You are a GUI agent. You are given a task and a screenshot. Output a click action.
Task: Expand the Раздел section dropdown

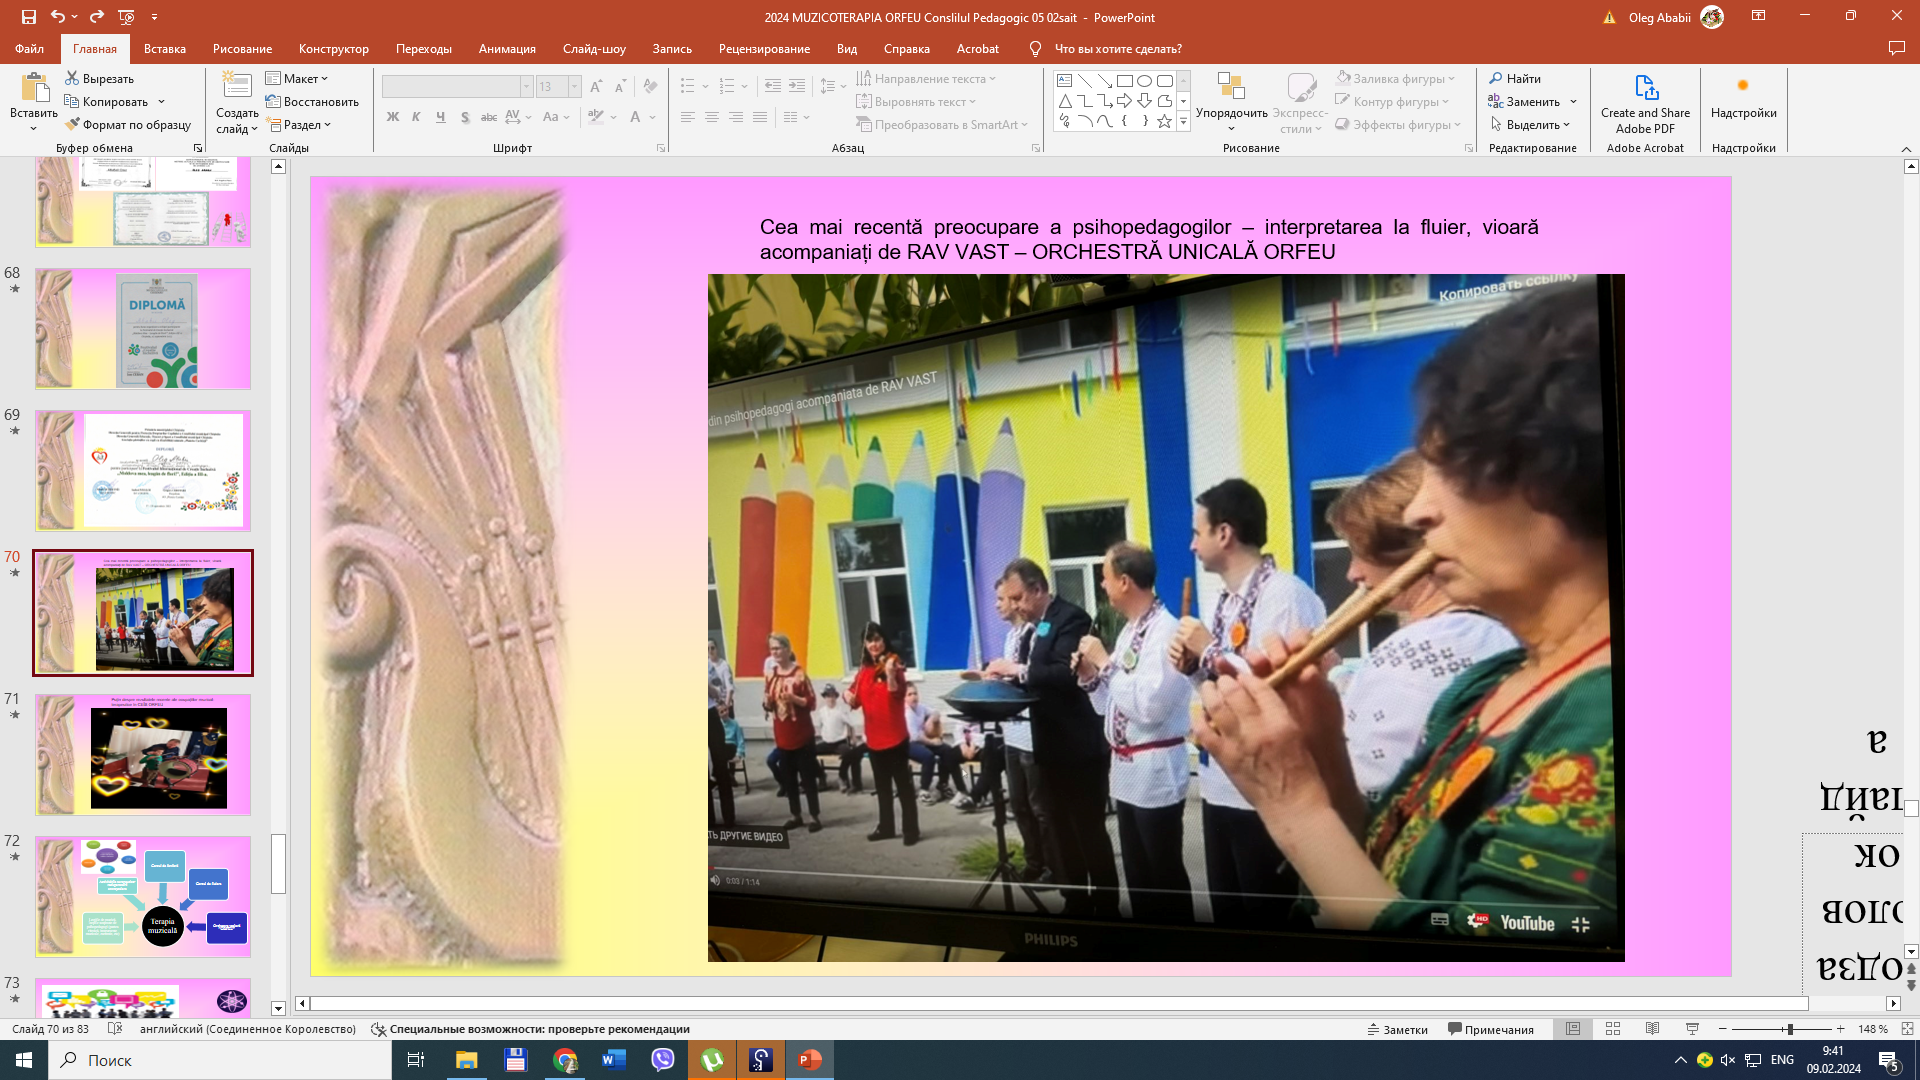point(299,125)
